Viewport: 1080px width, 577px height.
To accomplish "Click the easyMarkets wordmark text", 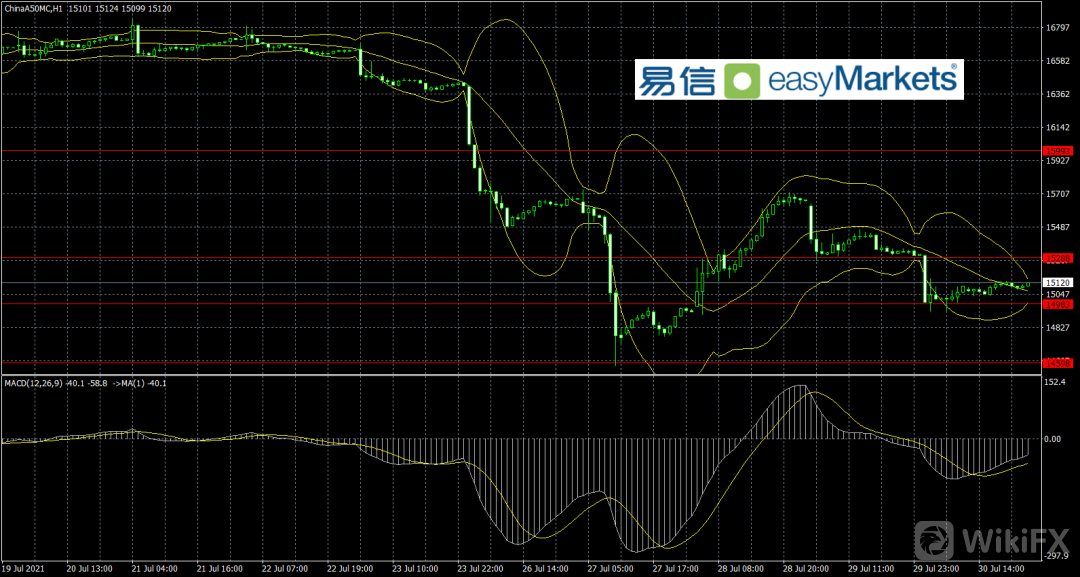I will (862, 79).
